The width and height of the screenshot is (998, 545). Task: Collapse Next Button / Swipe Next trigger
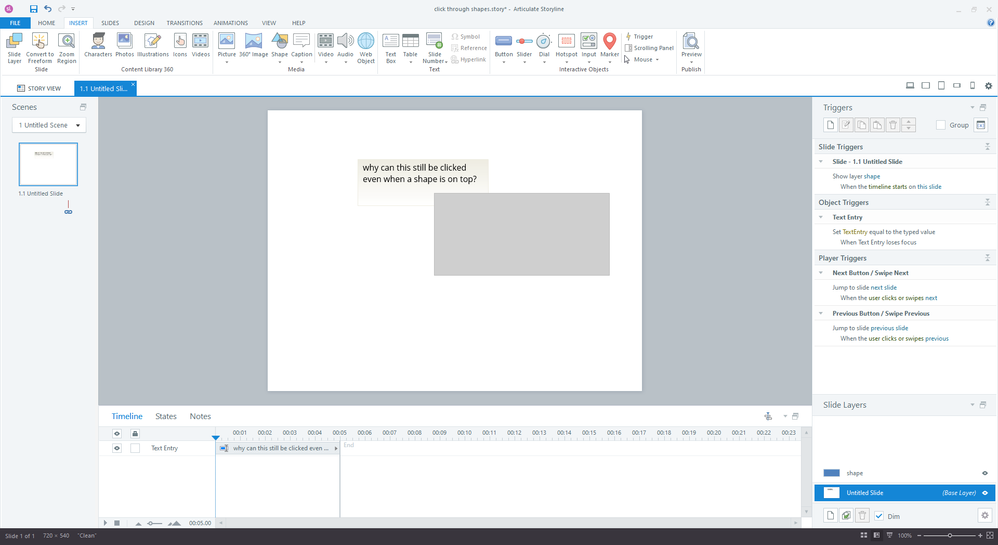tap(822, 273)
